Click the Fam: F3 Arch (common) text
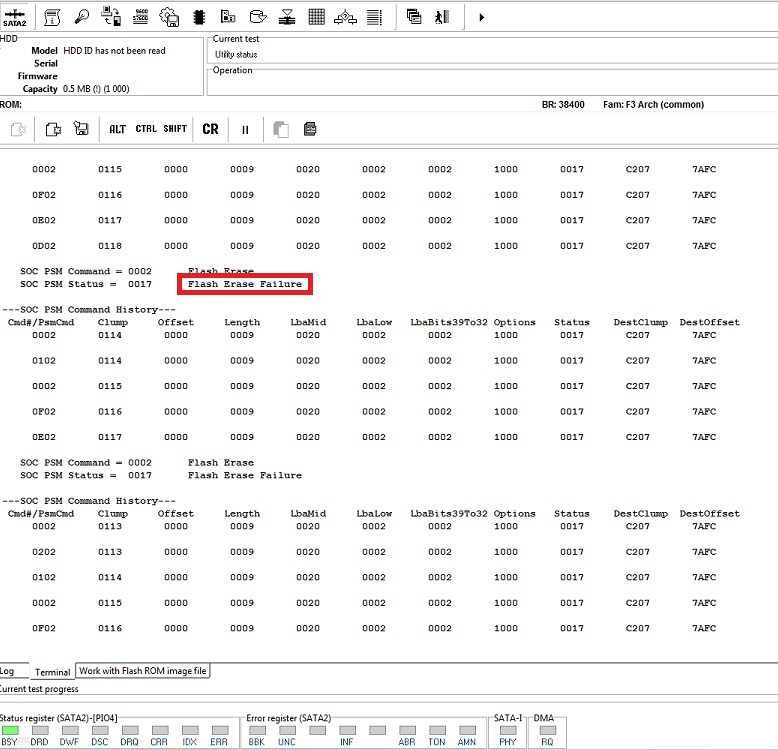The image size is (778, 750). tap(653, 105)
